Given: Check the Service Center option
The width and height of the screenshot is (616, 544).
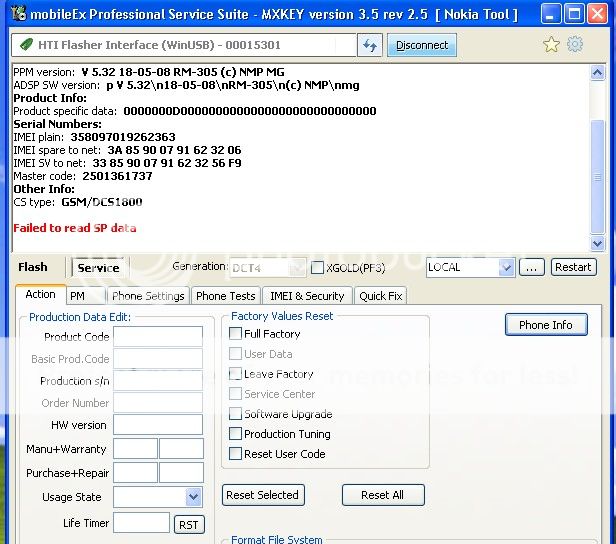Looking at the screenshot, I should tap(235, 394).
